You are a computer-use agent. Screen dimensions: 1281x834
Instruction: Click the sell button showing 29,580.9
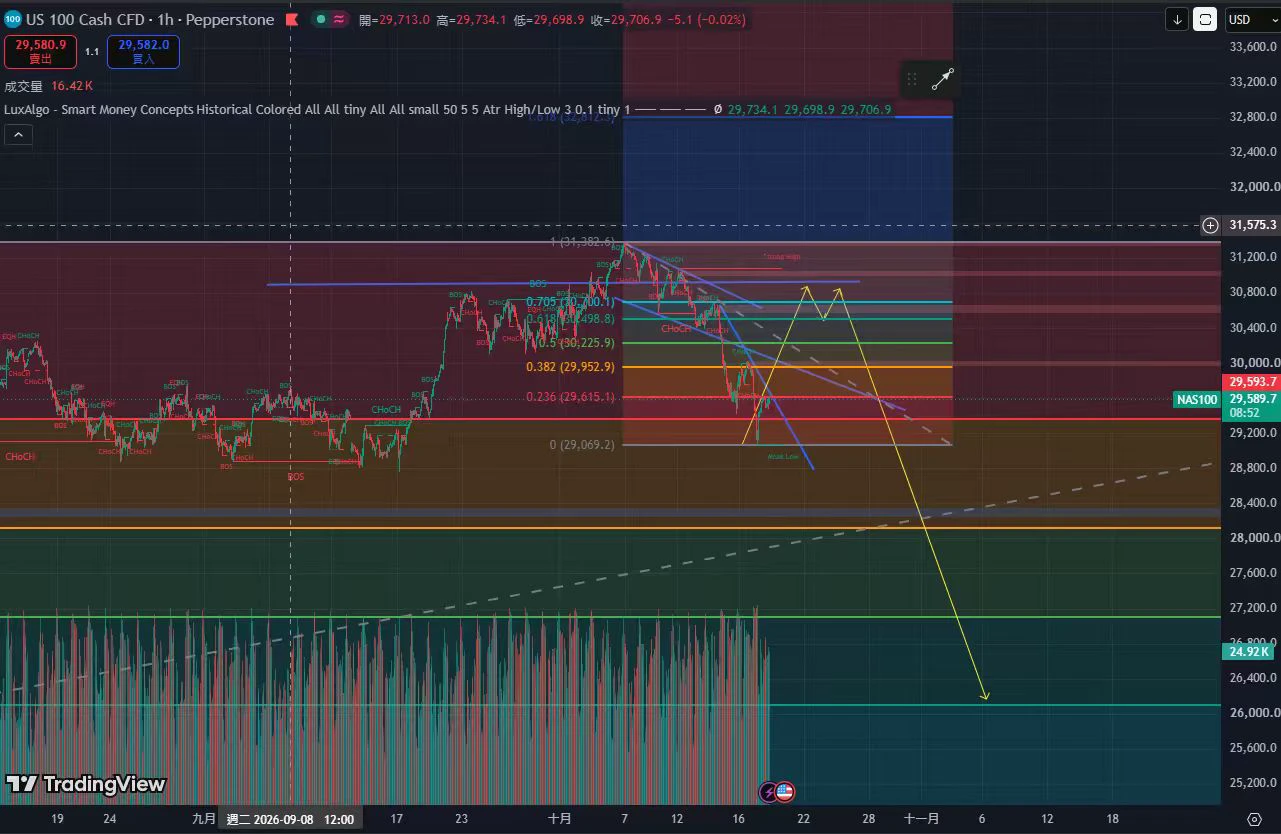pyautogui.click(x=42, y=51)
